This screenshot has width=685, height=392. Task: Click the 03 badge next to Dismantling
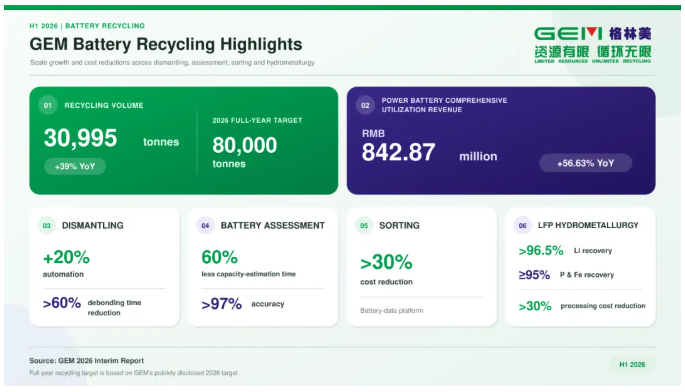click(47, 225)
